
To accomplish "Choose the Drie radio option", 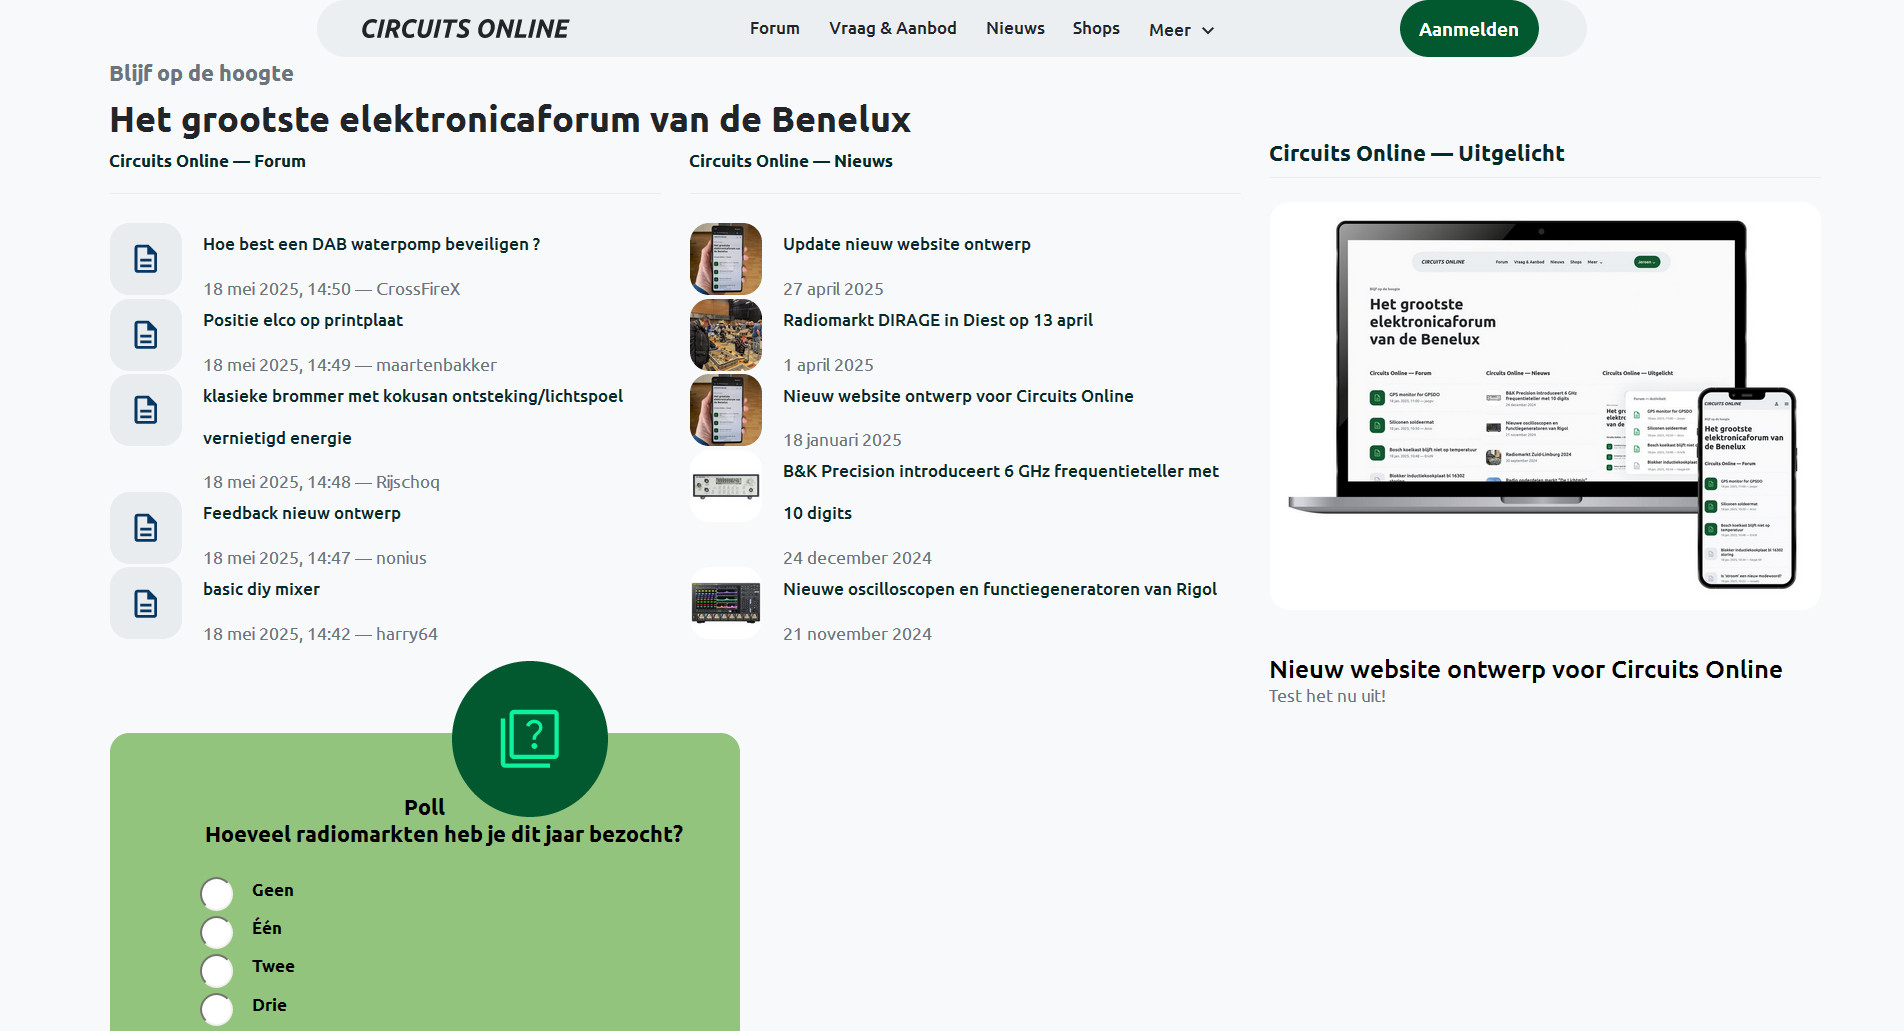I will 217,1008.
